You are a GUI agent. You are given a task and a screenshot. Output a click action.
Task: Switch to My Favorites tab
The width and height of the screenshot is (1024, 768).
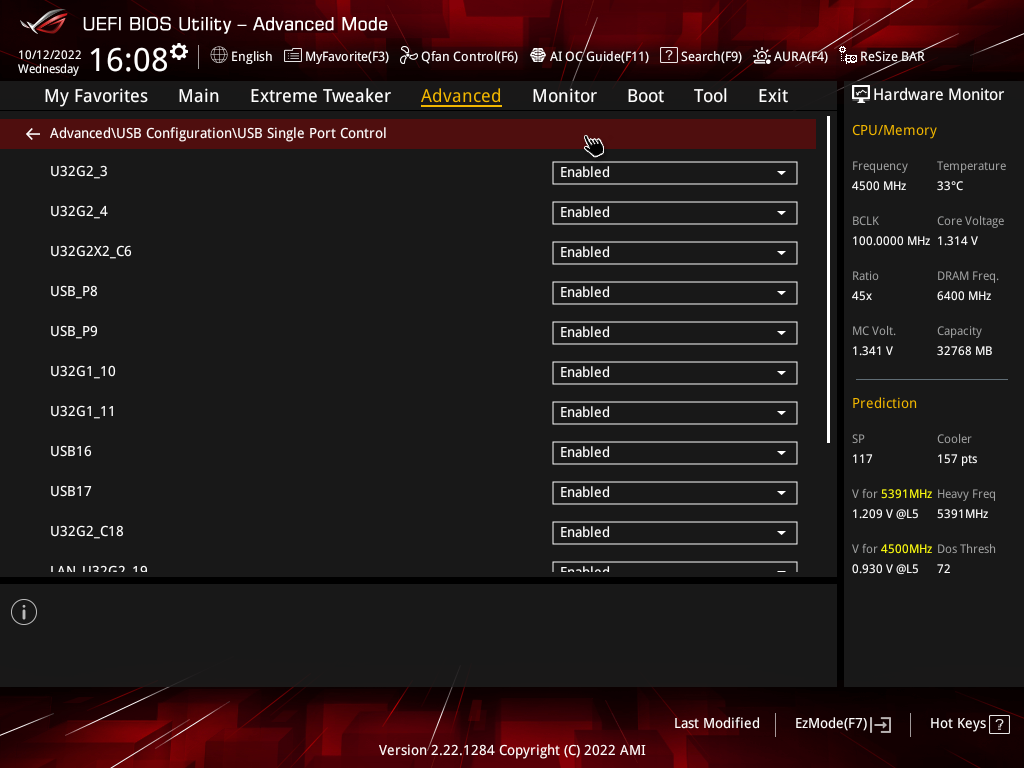[x=96, y=96]
